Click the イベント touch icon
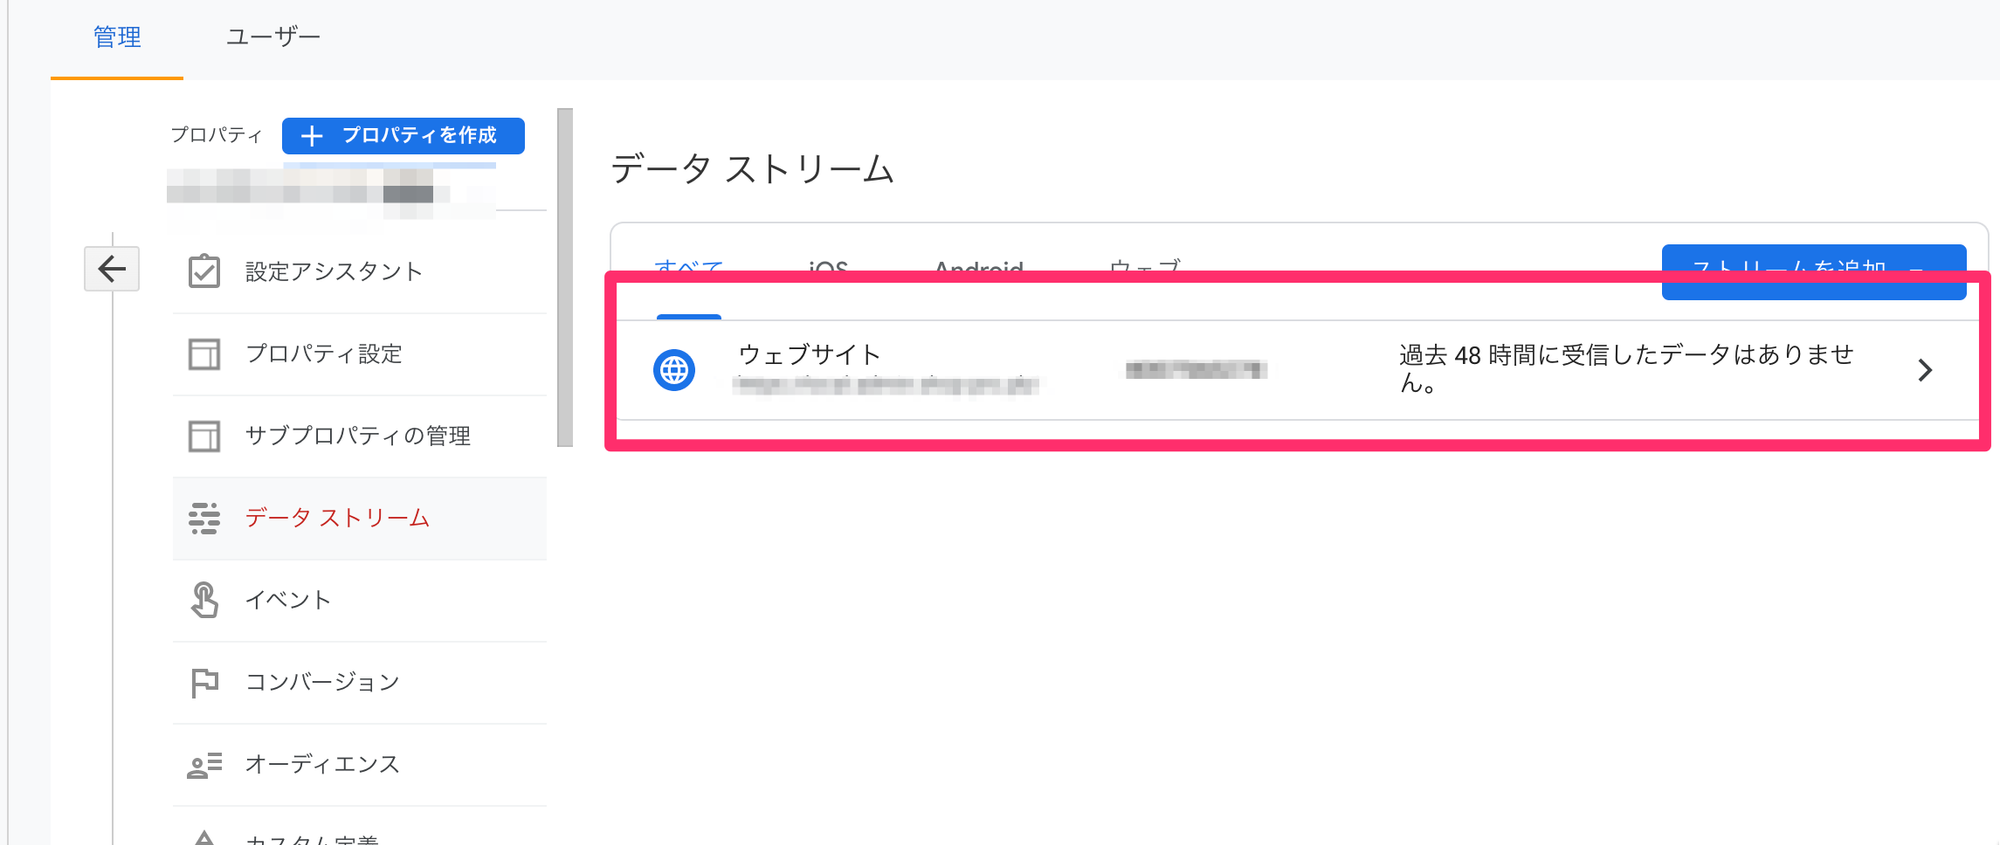The height and width of the screenshot is (845, 2000). pyautogui.click(x=204, y=600)
